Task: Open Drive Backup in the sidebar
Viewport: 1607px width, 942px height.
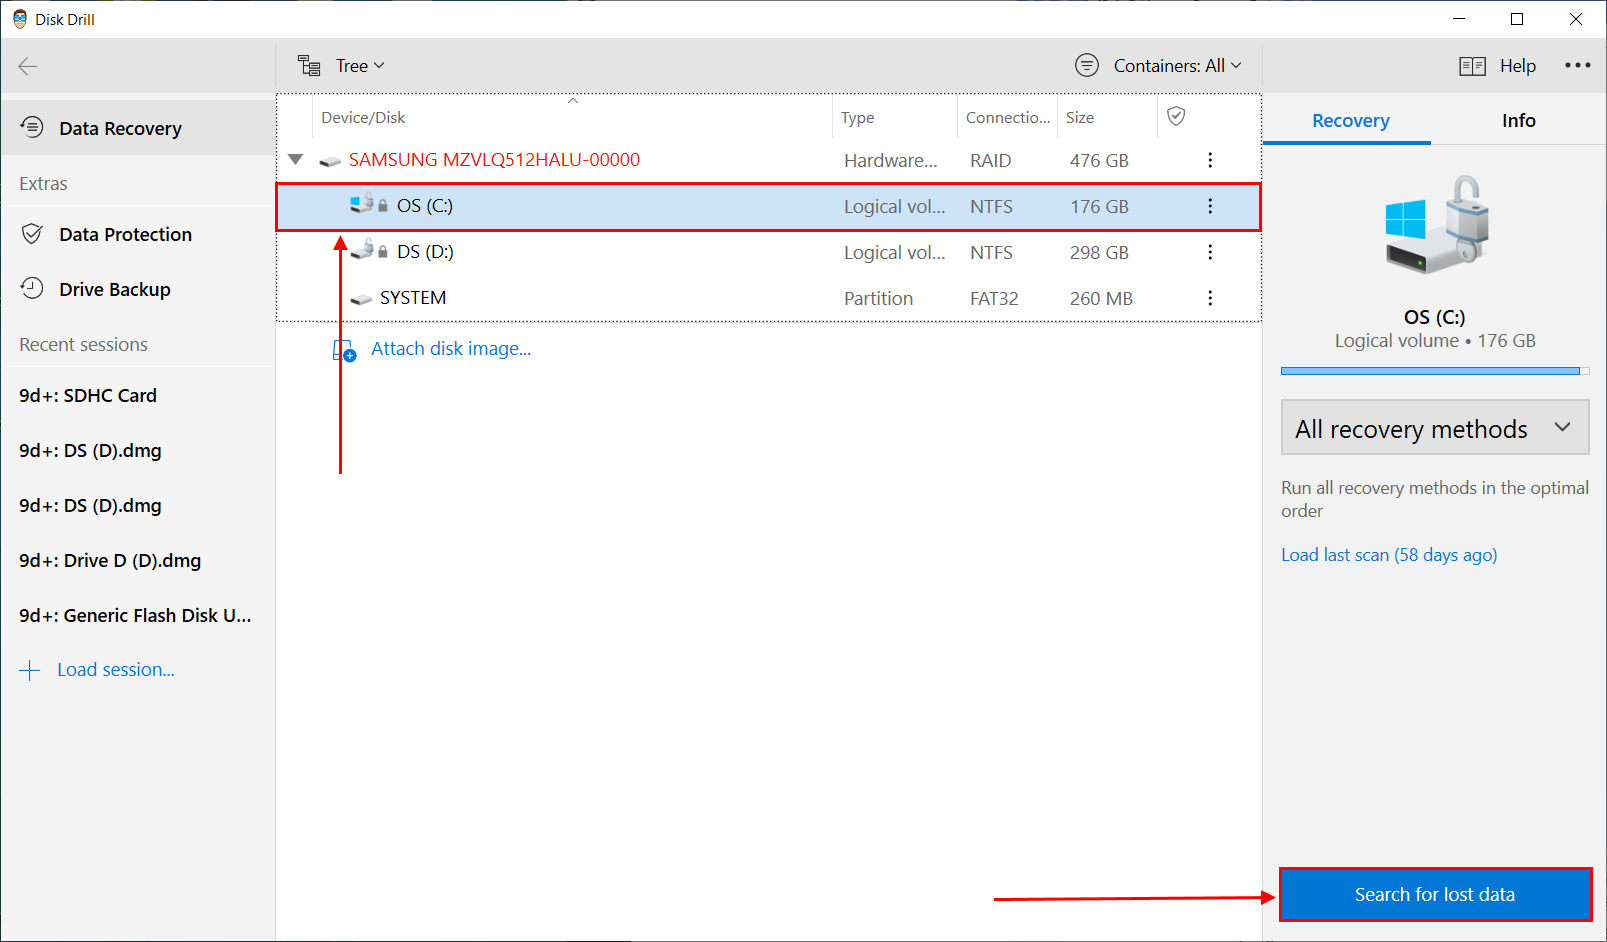Action: [x=115, y=289]
